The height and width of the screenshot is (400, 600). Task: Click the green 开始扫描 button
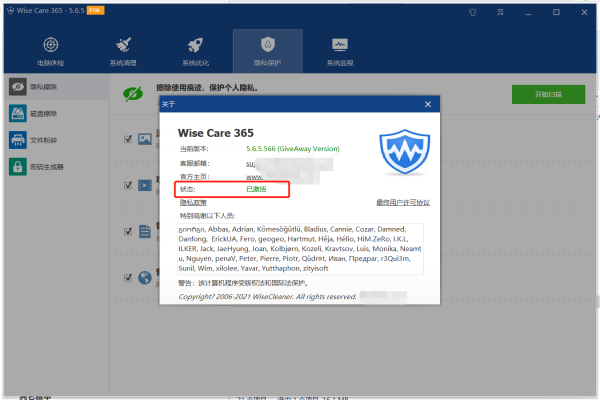click(x=548, y=95)
